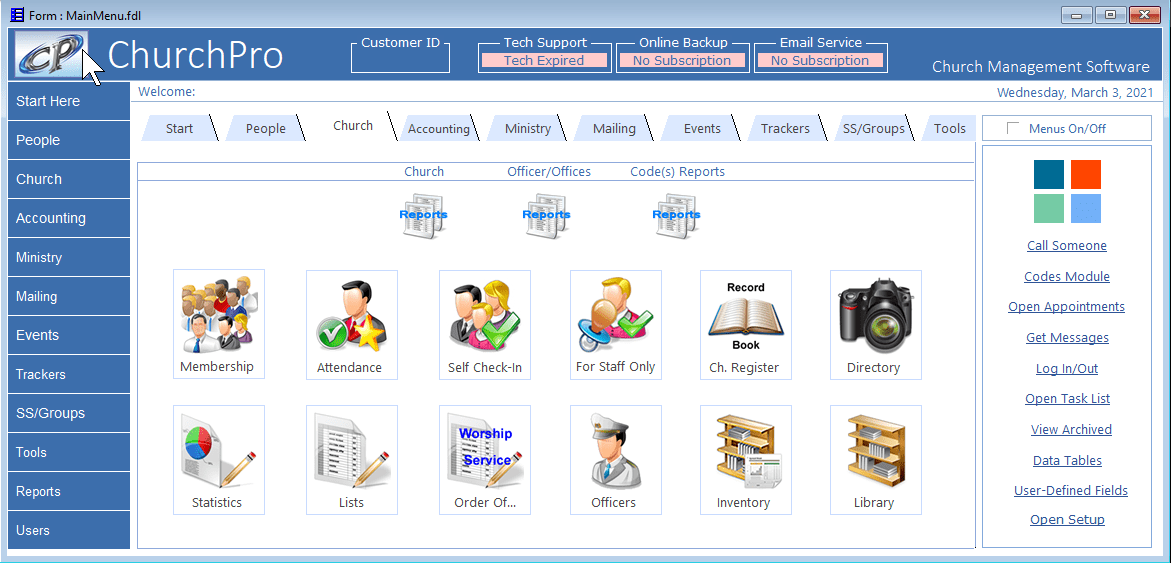The image size is (1171, 563).
Task: Click the ChurchPro CP logo
Action: [x=52, y=54]
